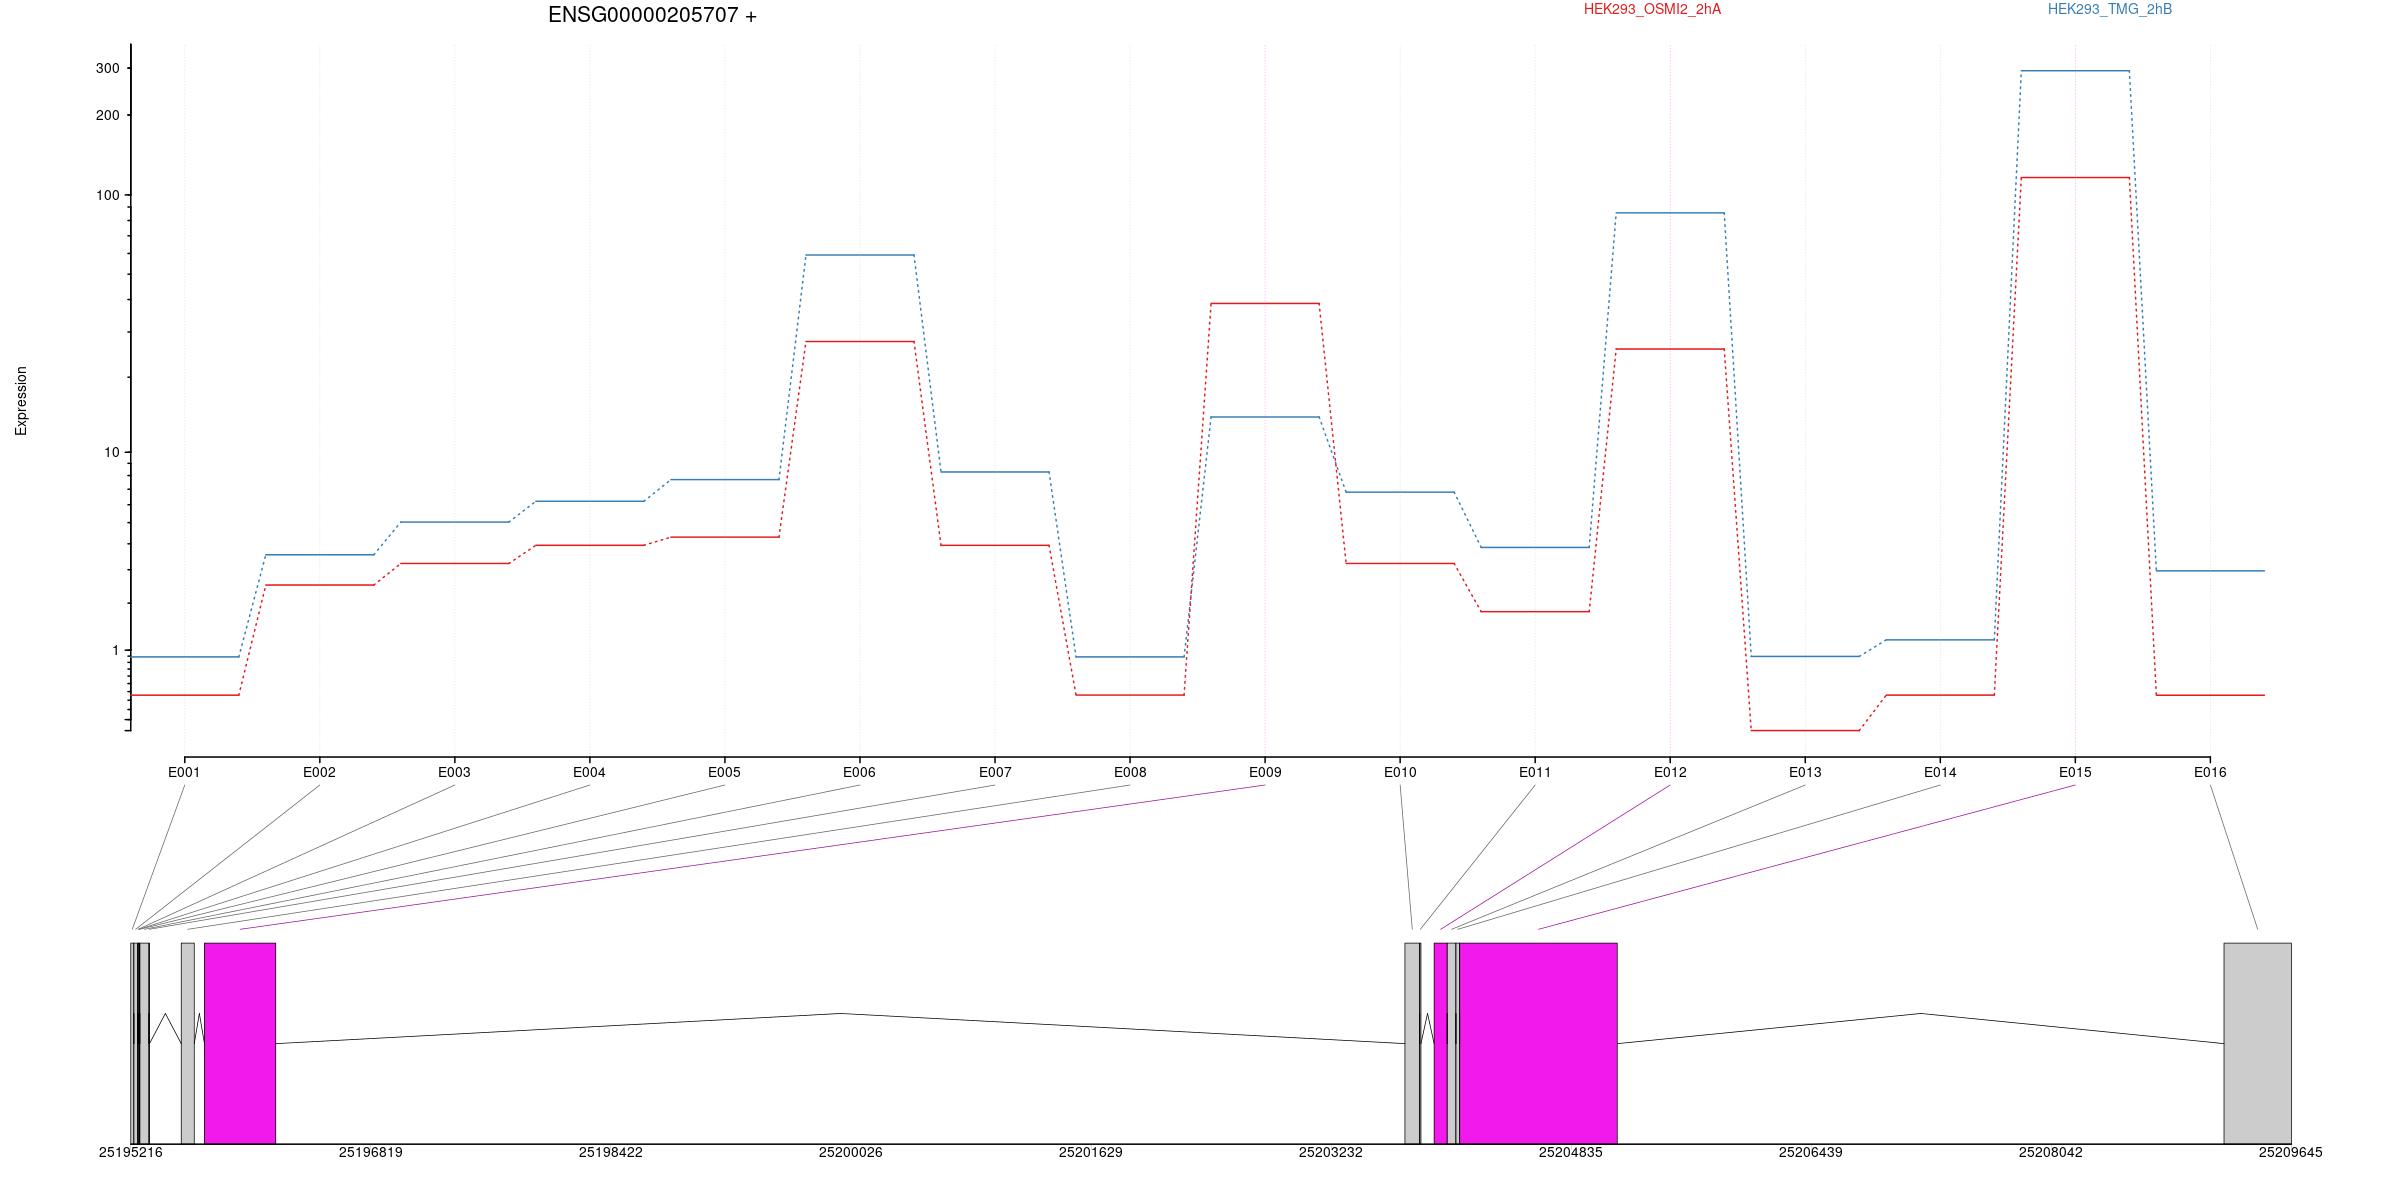Click the 300 y-axis tick value
This screenshot has height=1200, width=2400.
pos(108,69)
